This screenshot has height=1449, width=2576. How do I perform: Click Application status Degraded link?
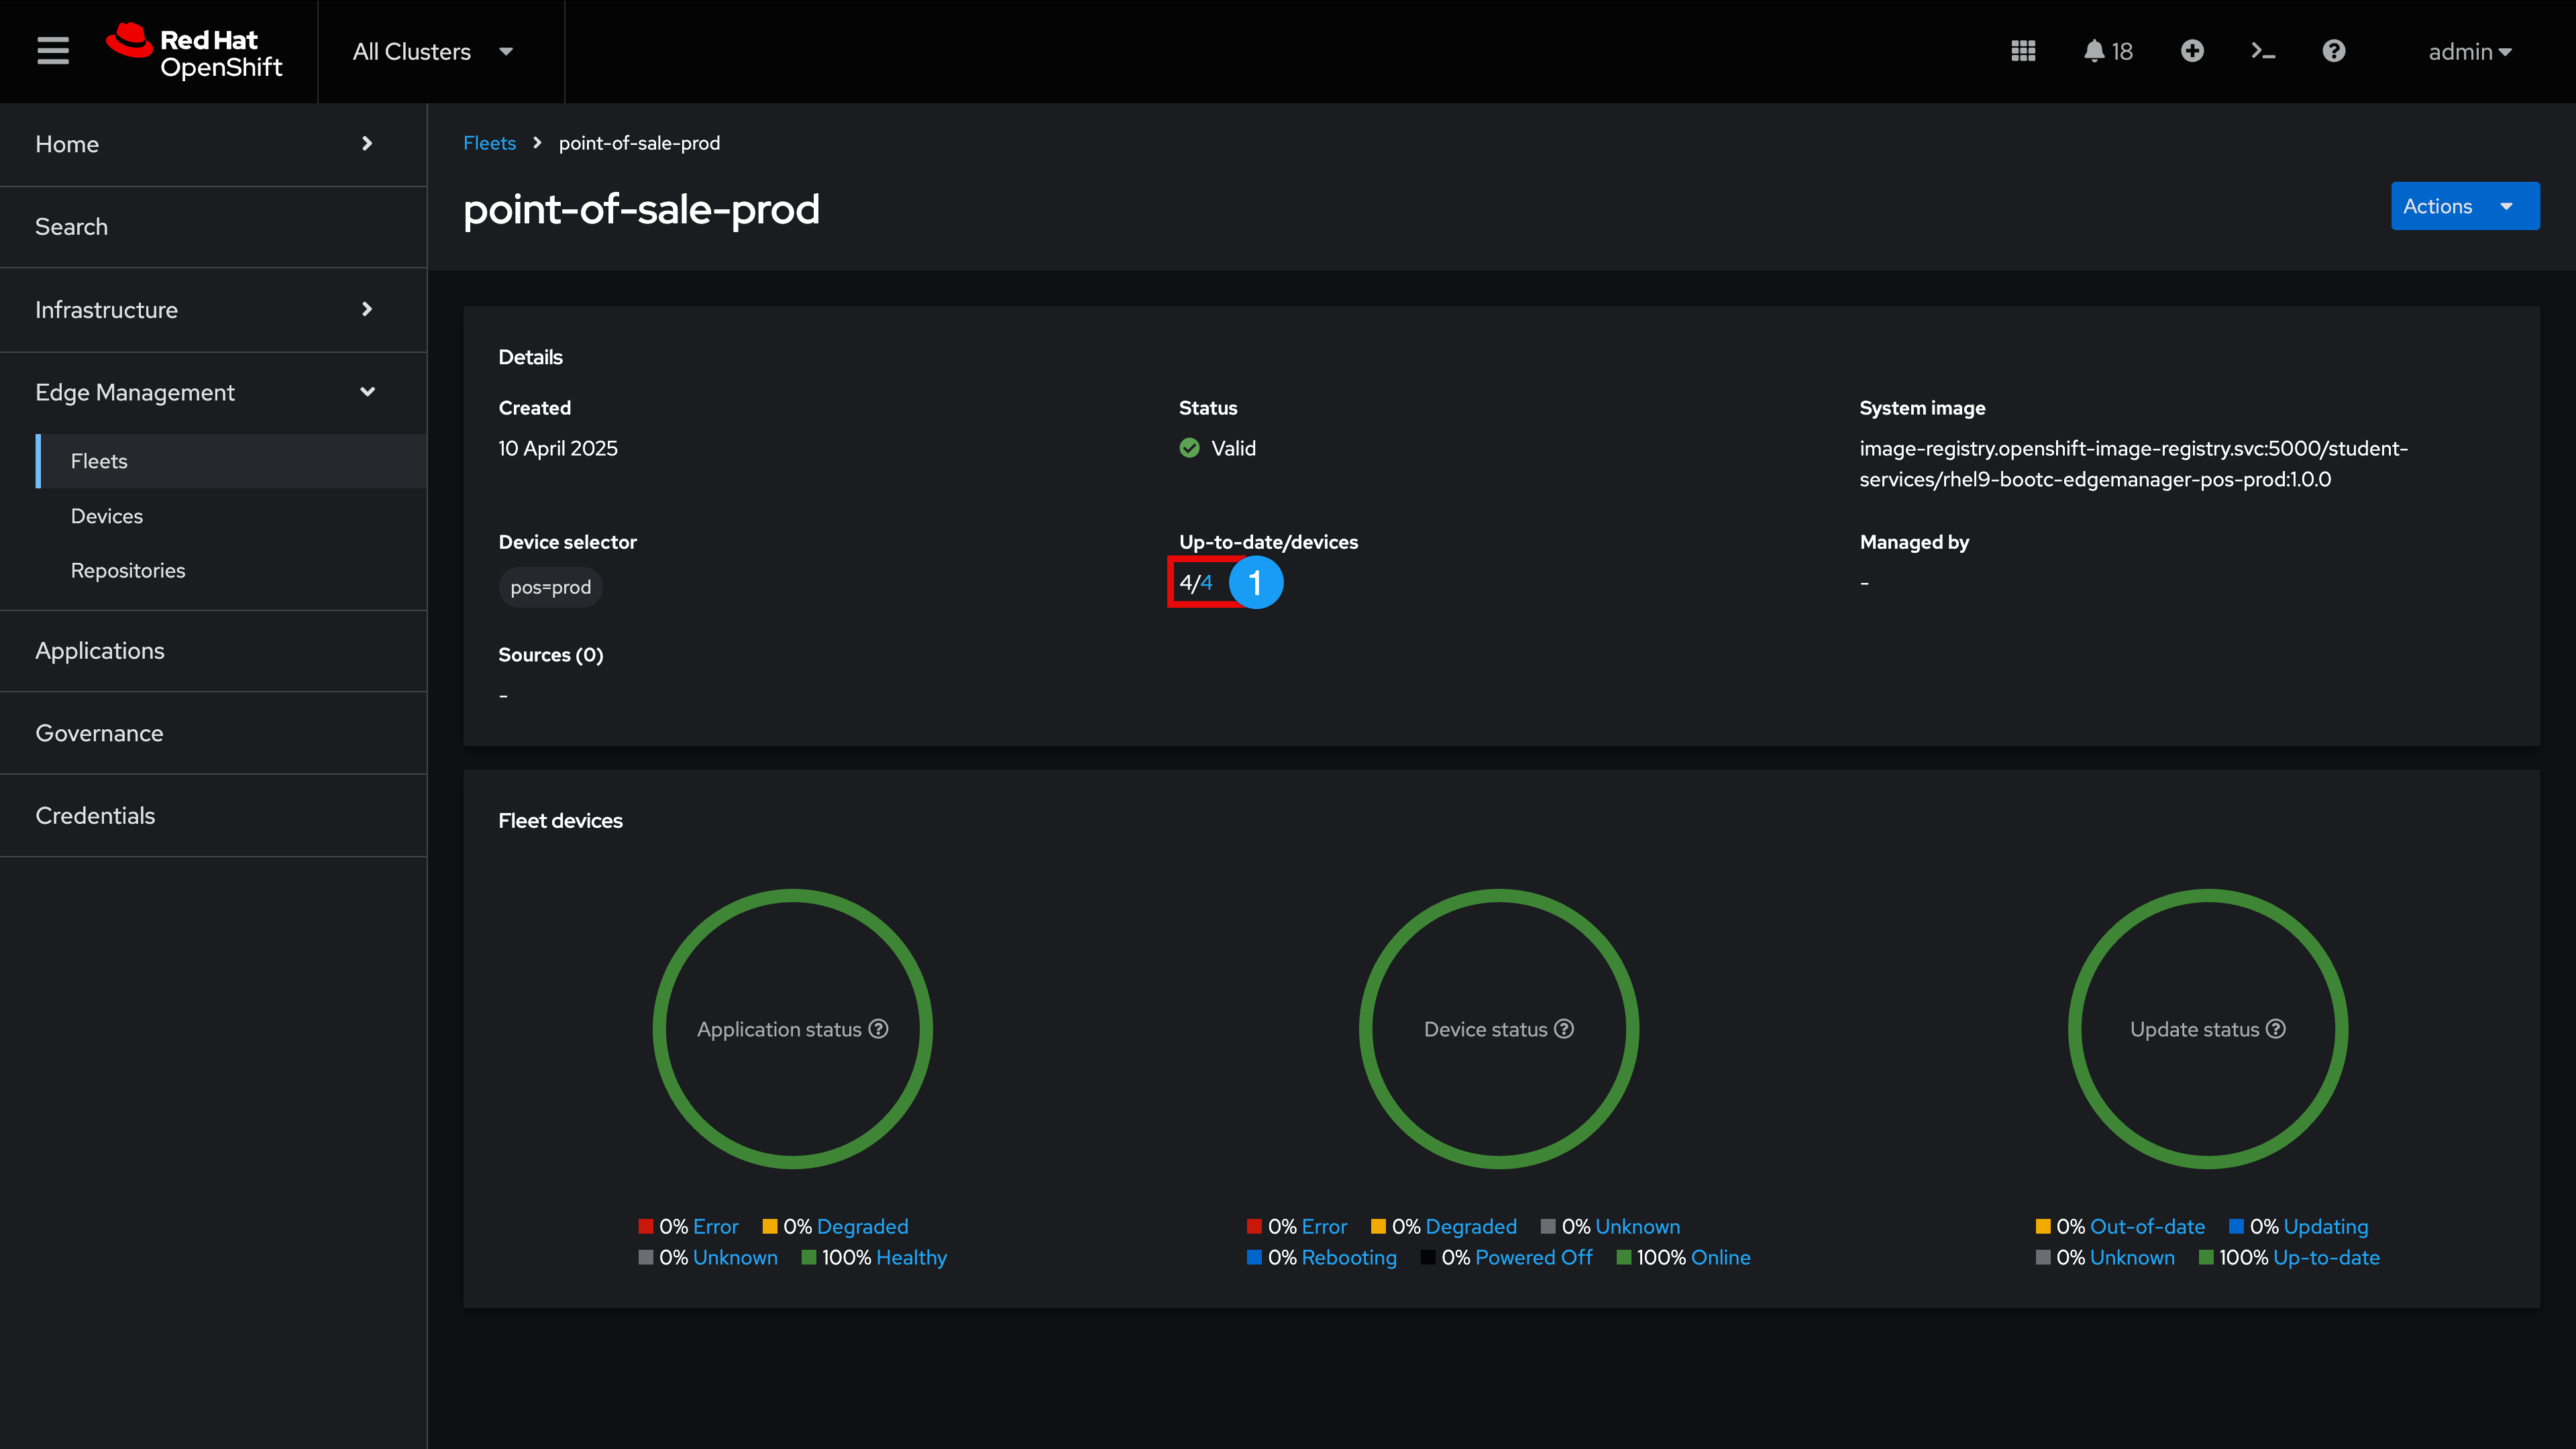pyautogui.click(x=862, y=1226)
